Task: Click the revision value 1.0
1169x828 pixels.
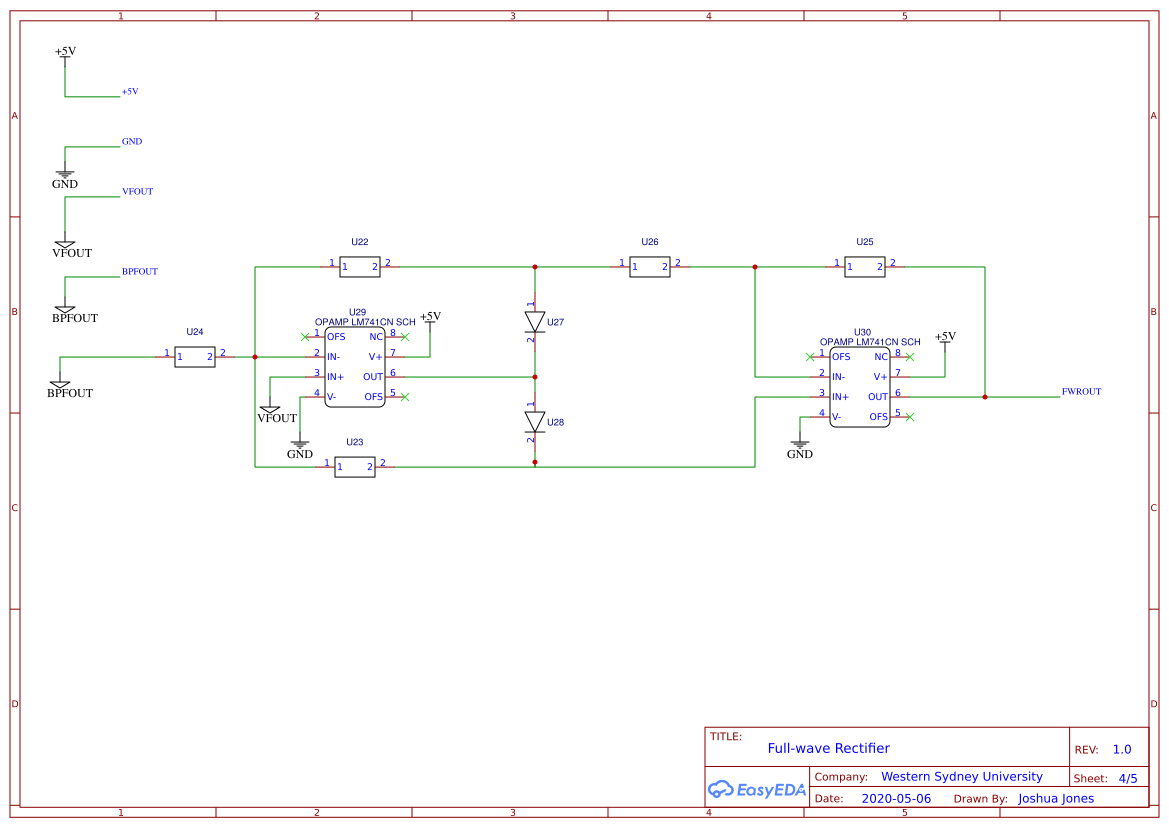Action: point(1122,750)
